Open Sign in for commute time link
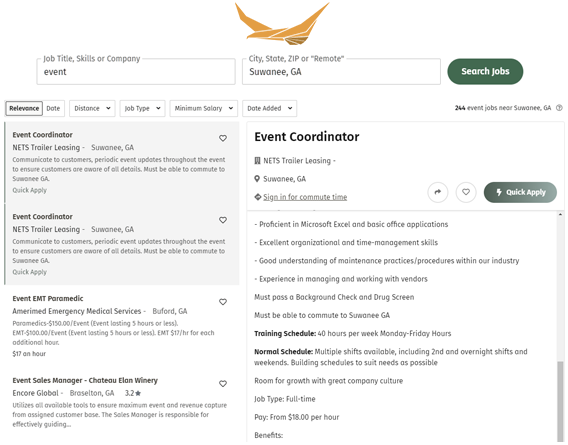Screen dimensions: 568x445 (x=305, y=197)
